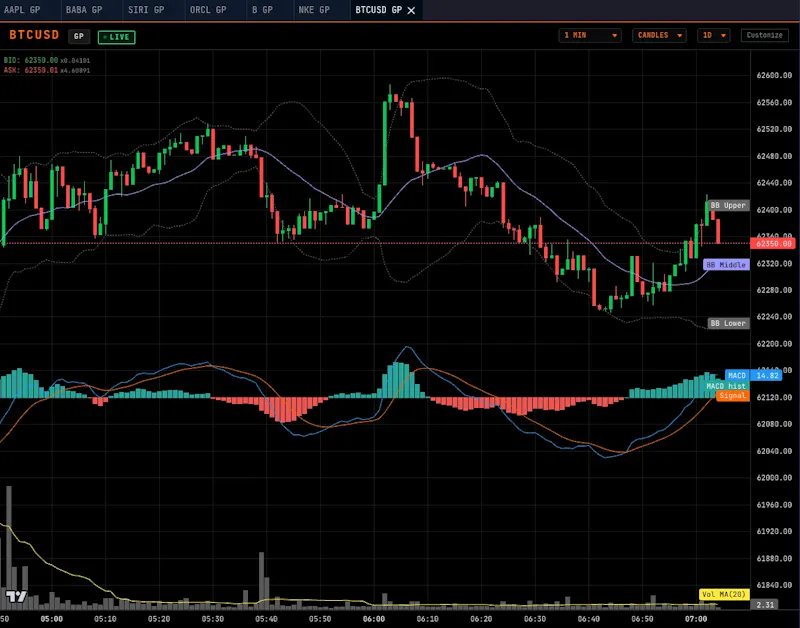Click the MACD label tag

737,375
